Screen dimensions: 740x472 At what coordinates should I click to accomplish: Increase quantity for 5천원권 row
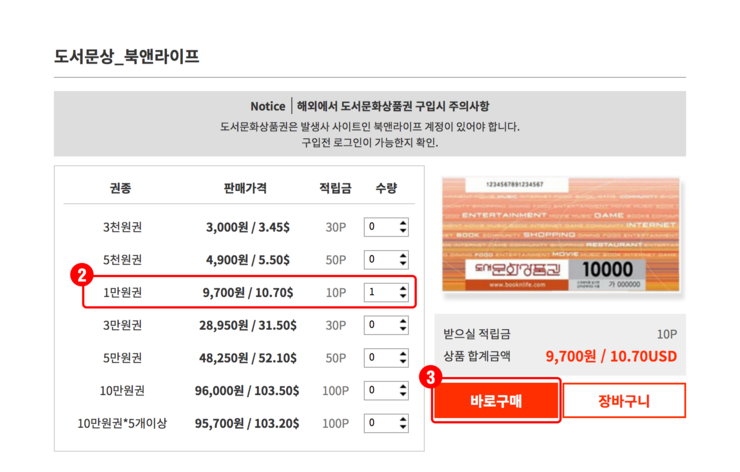point(403,256)
